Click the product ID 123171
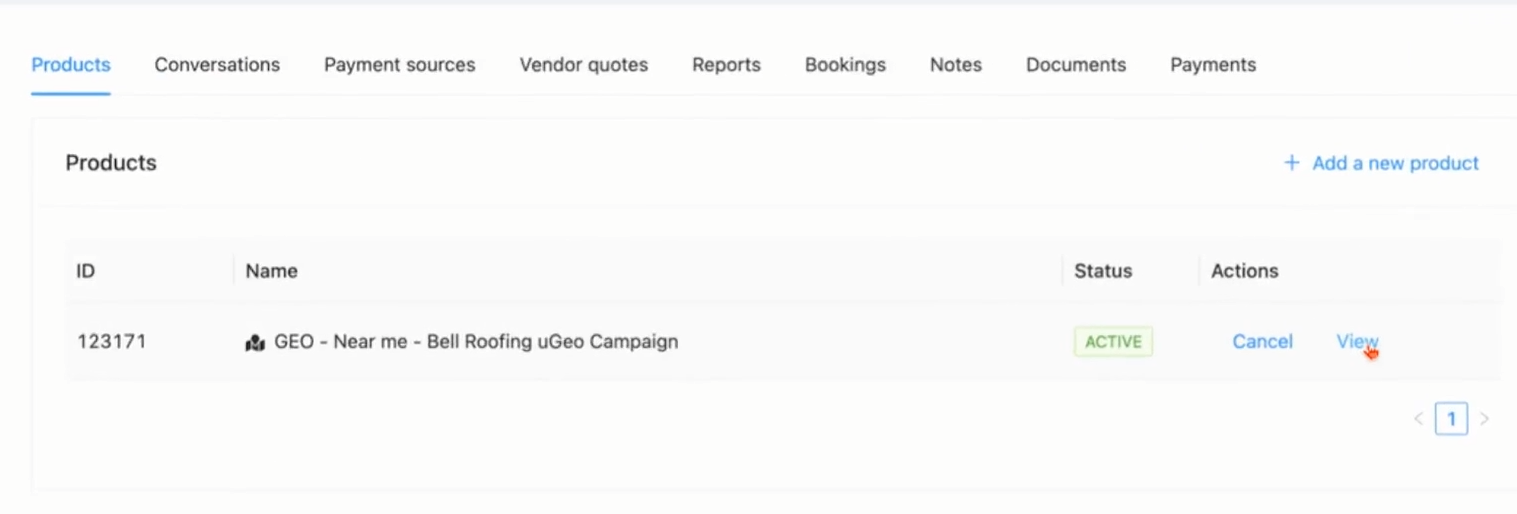The height and width of the screenshot is (514, 1517). tap(112, 342)
